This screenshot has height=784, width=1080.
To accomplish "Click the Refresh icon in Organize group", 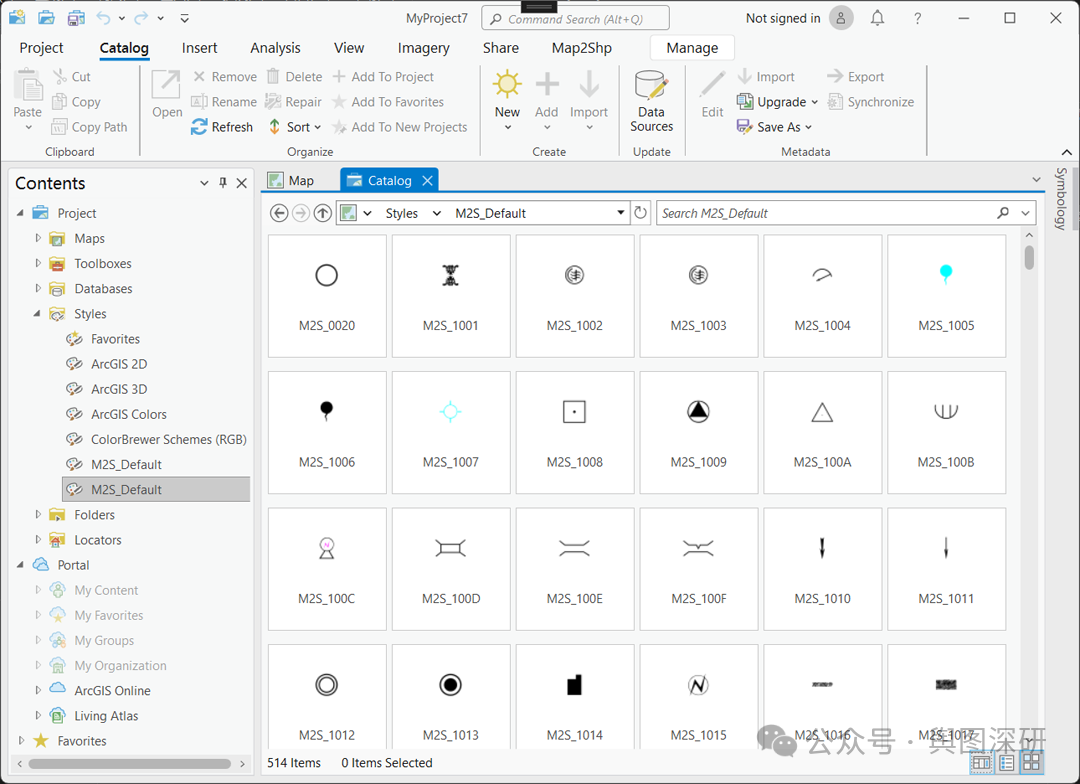I will pyautogui.click(x=200, y=127).
